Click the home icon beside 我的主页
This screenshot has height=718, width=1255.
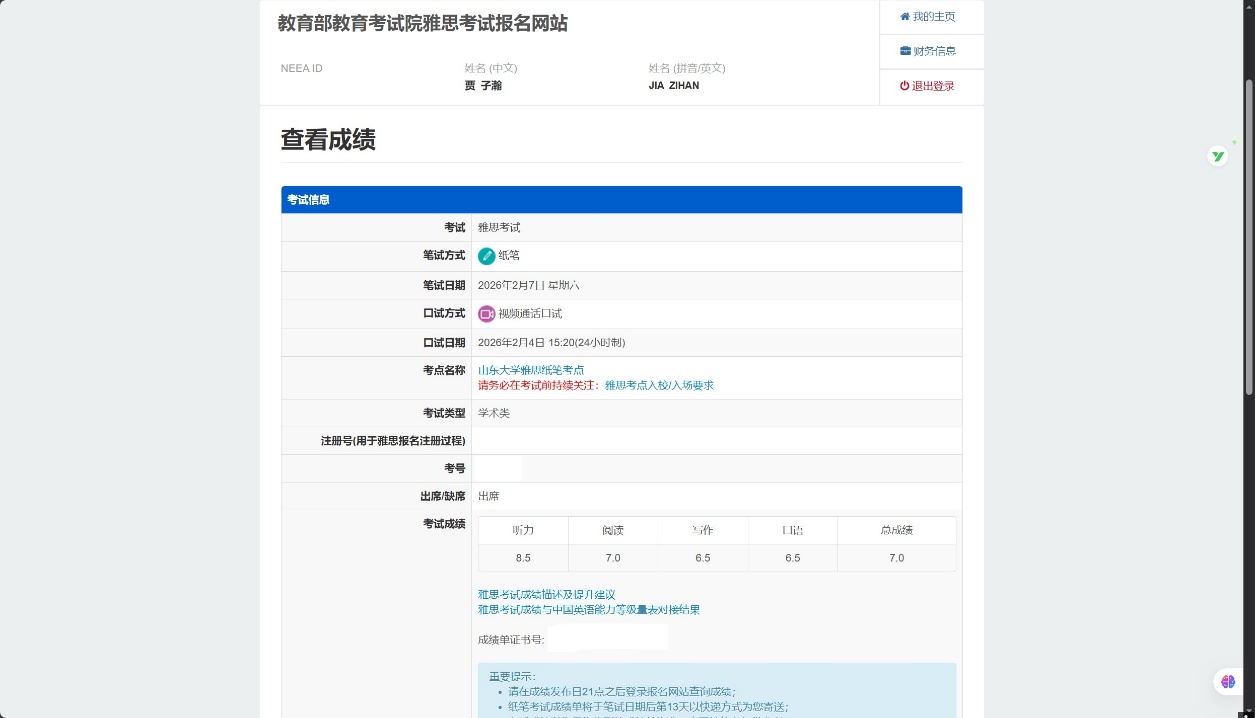[905, 17]
